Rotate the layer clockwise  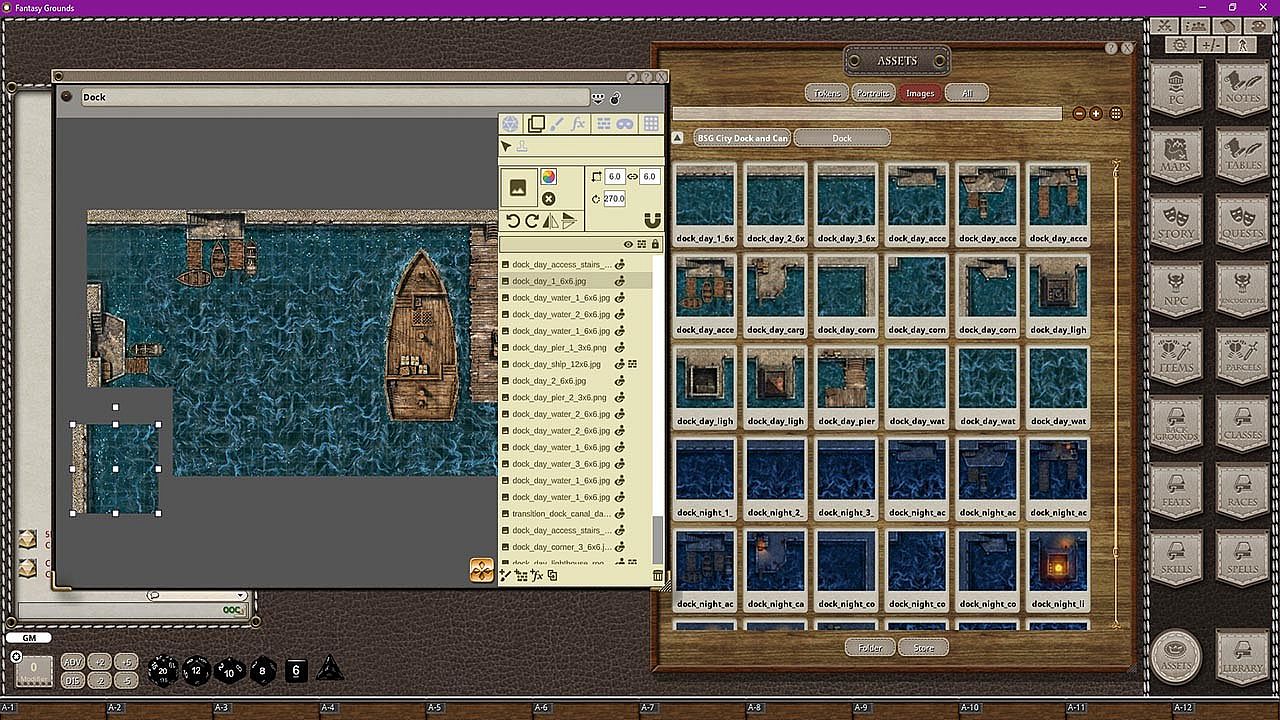point(532,221)
